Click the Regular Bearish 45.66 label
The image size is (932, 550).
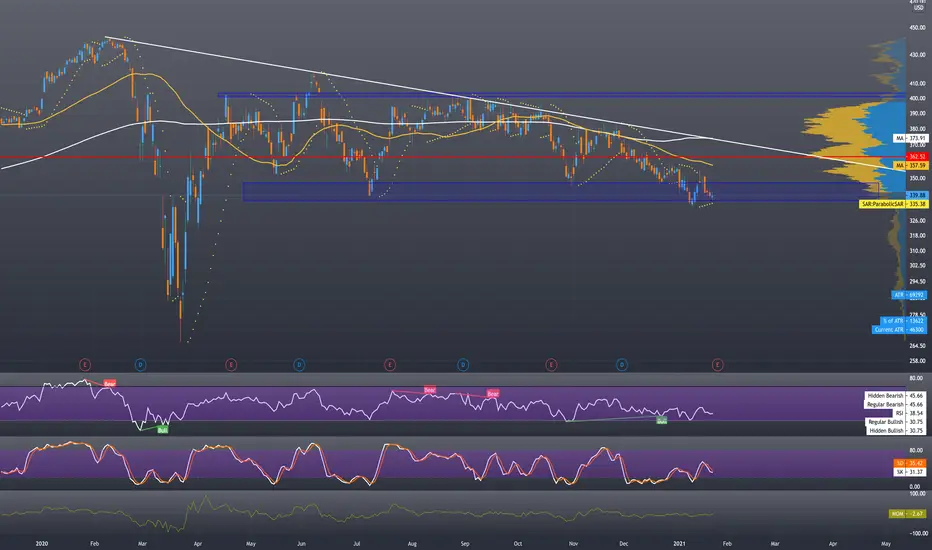896,404
